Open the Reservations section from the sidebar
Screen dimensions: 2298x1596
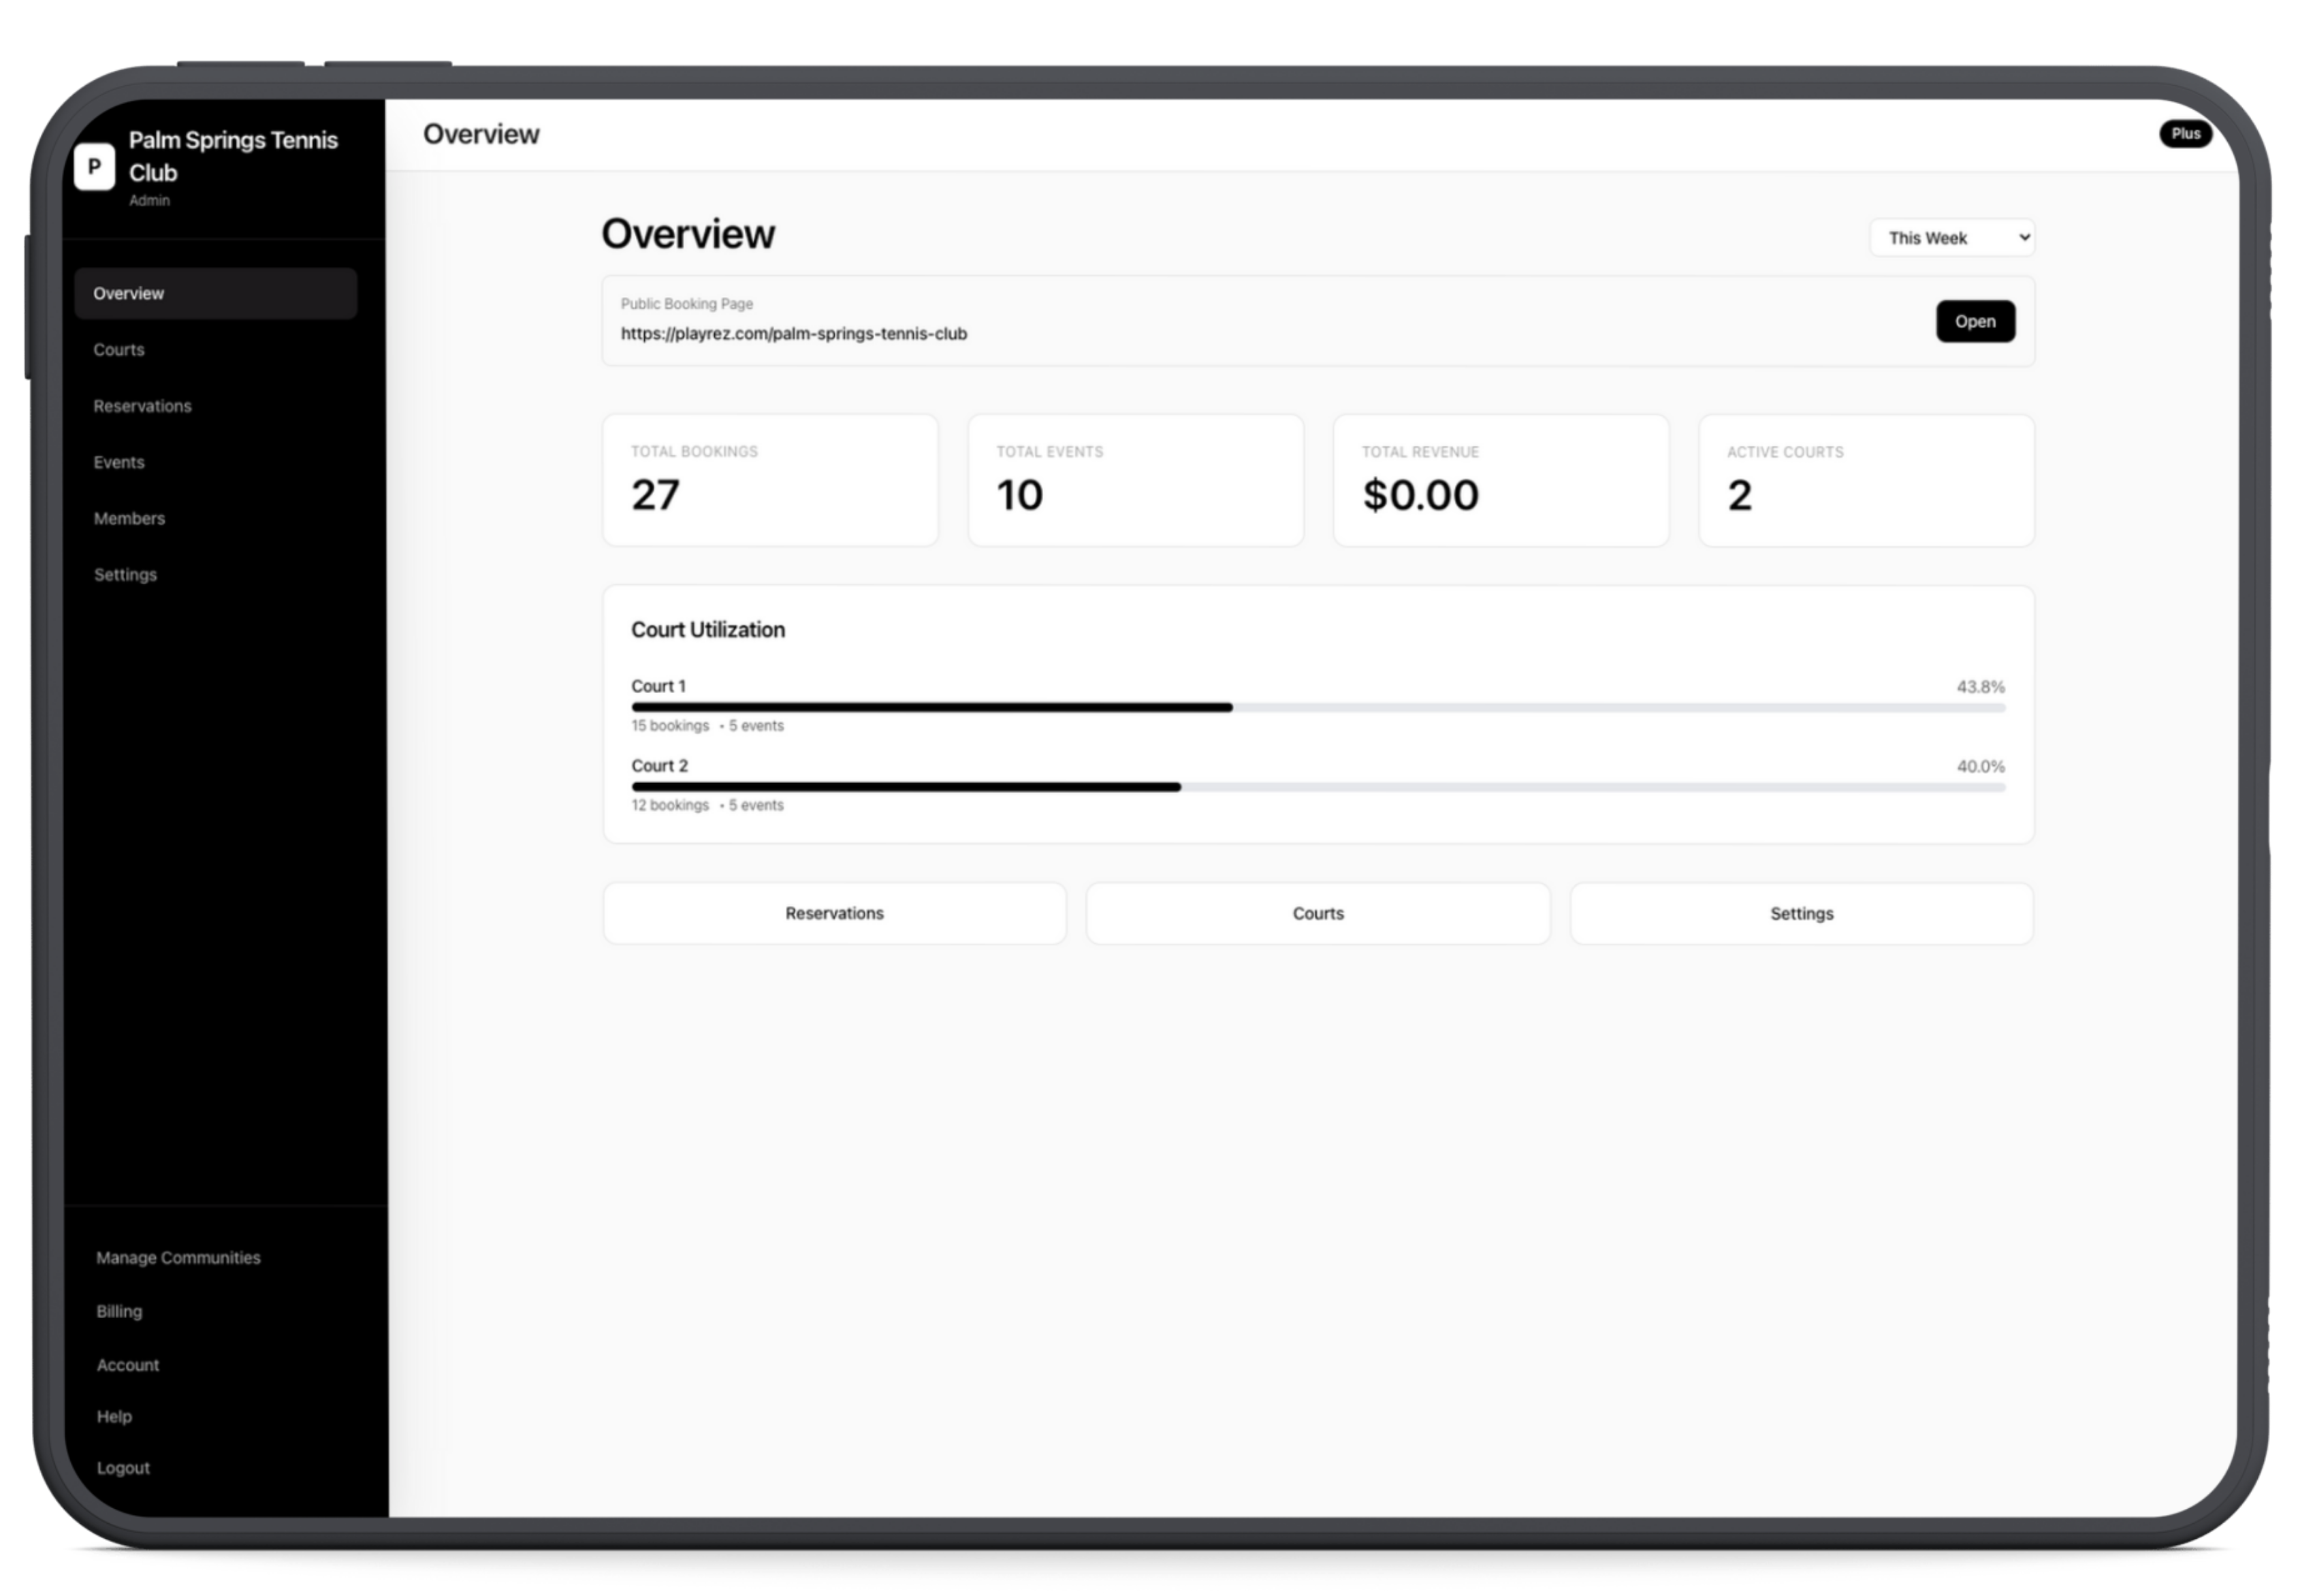click(x=142, y=405)
